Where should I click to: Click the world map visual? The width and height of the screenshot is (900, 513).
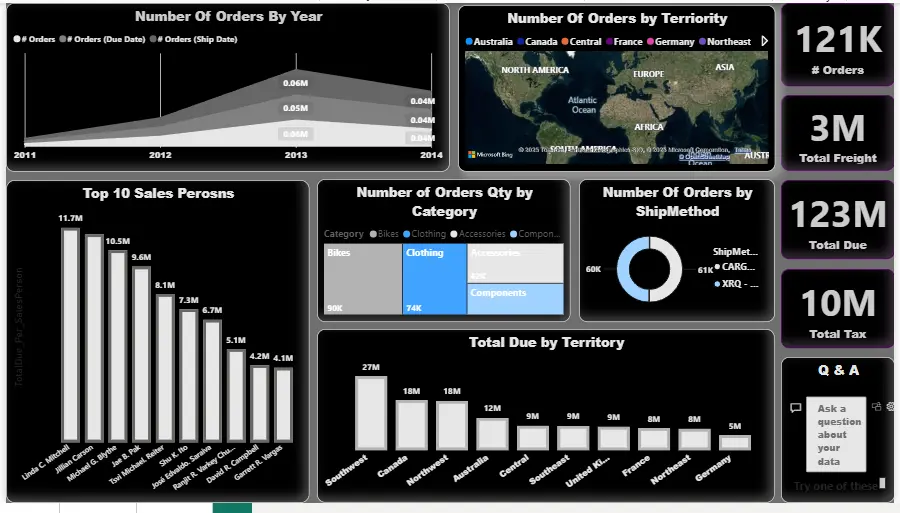(616, 107)
